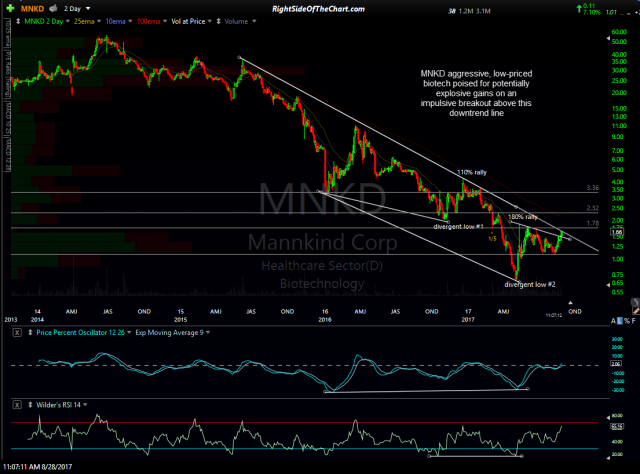
Task: Click the 1.2M volume figure at top
Action: (x=465, y=11)
